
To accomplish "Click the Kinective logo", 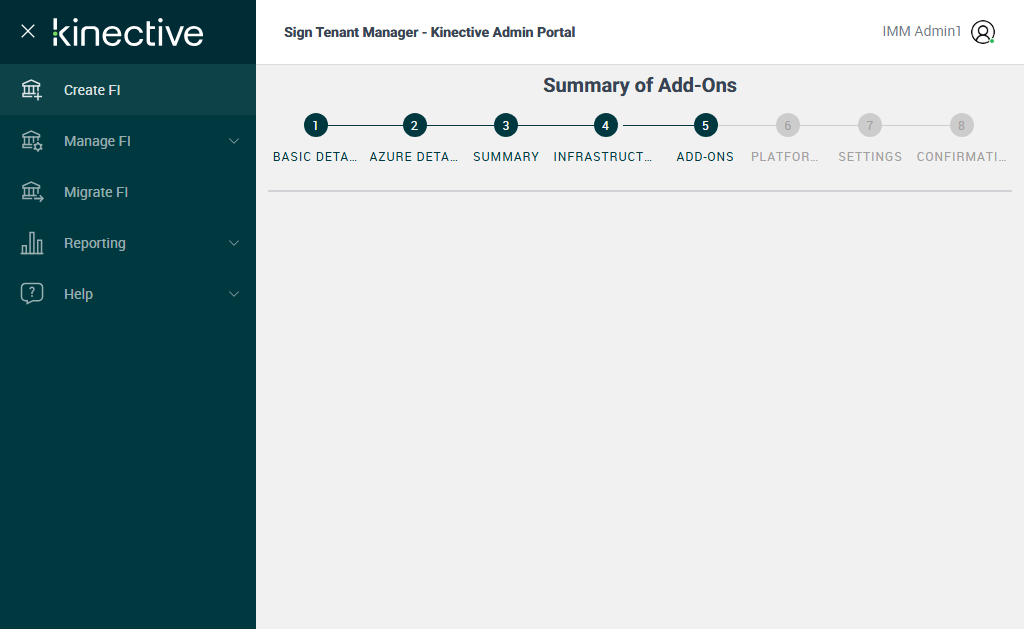I will (x=128, y=33).
